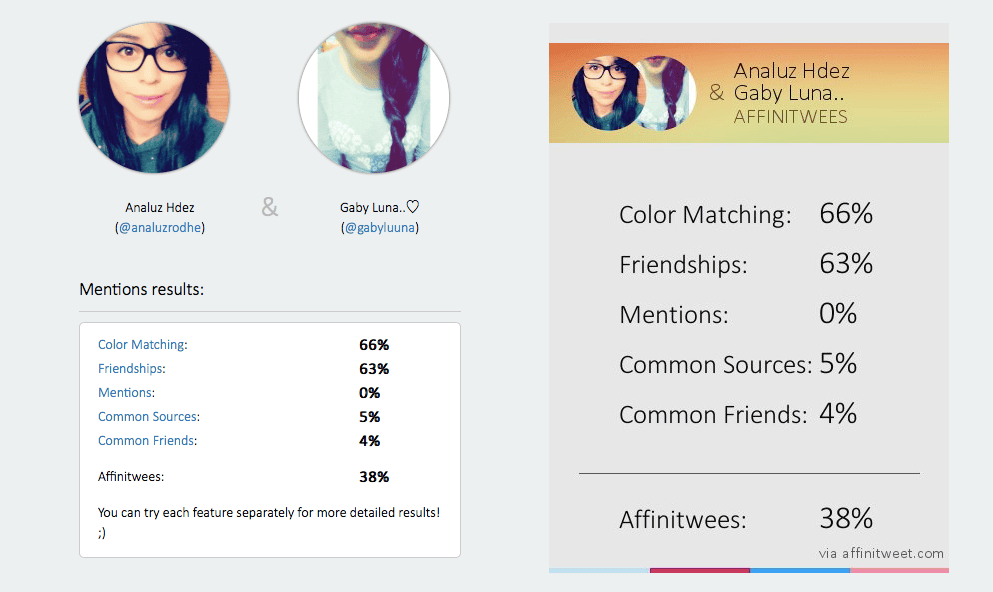The image size is (993, 592).
Task: Click the ampersand symbol in the banner
Action: [716, 93]
